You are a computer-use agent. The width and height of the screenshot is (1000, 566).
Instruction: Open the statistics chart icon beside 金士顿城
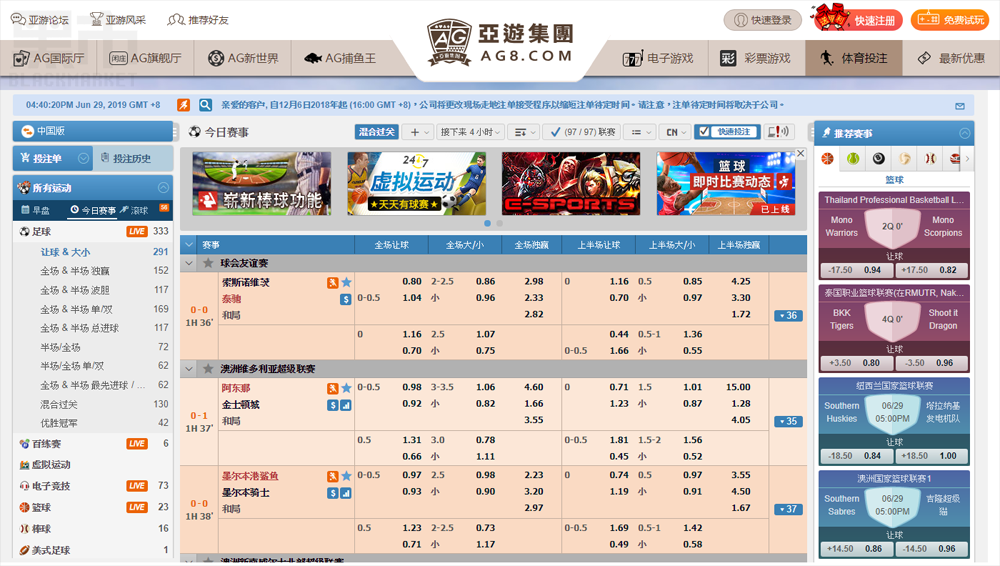[x=346, y=405]
